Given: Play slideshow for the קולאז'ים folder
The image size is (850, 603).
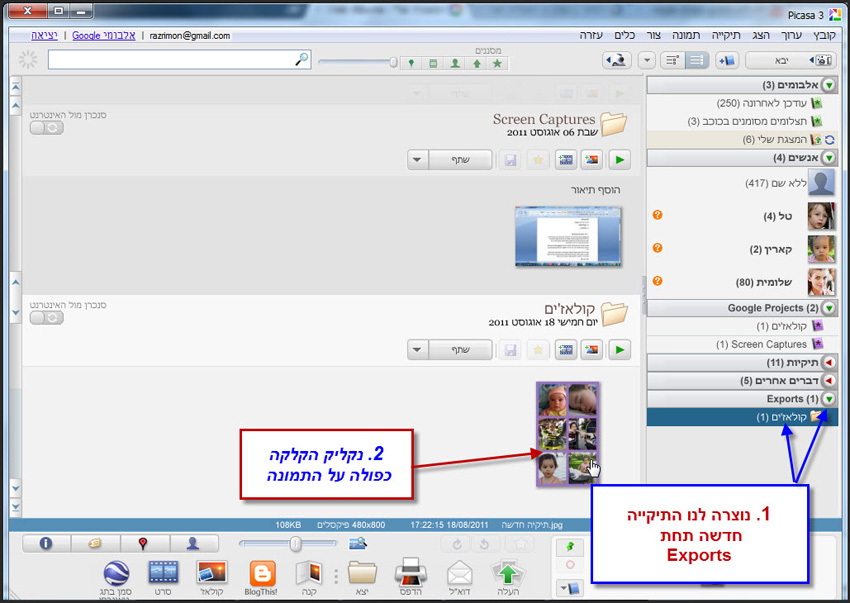Looking at the screenshot, I should click(620, 350).
